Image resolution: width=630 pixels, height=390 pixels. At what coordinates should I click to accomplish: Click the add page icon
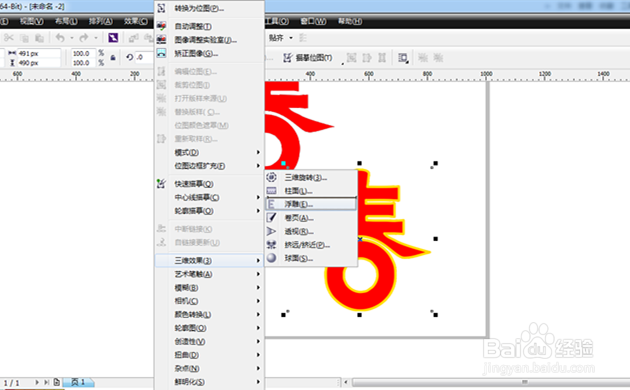57,382
